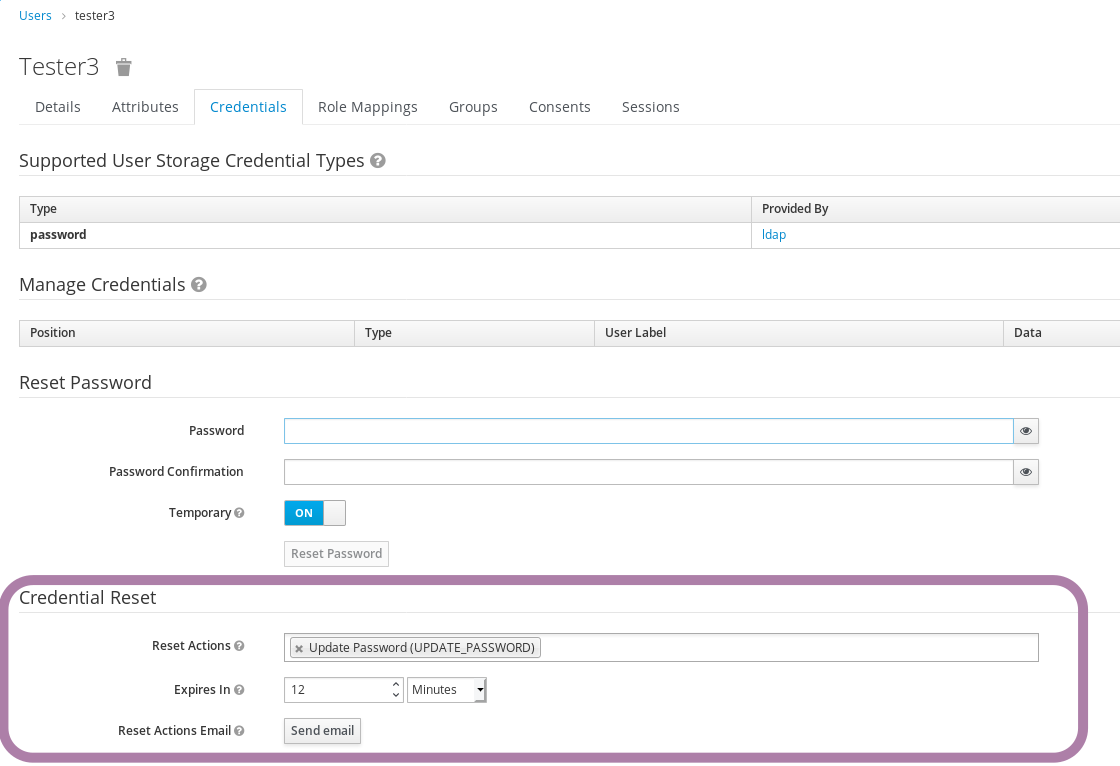Viewport: 1120px width, 766px height.
Task: Delete user Tester3 using the trash icon
Action: click(x=123, y=67)
